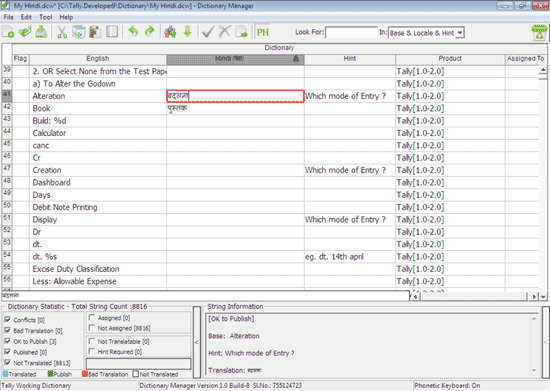
Task: Click the Paste clipboard icon
Action: click(95, 32)
